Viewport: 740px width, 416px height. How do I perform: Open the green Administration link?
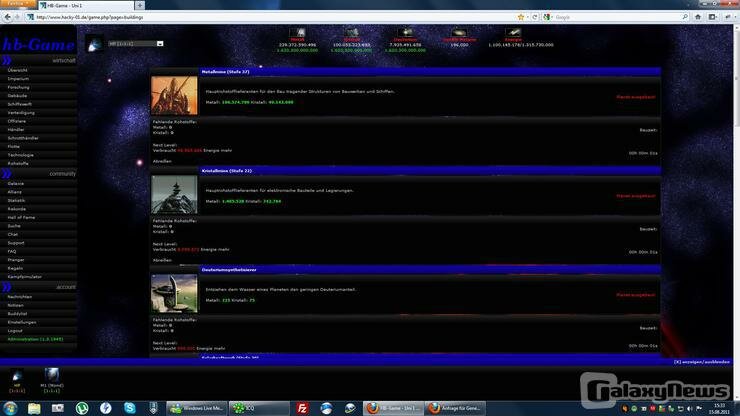pos(35,340)
